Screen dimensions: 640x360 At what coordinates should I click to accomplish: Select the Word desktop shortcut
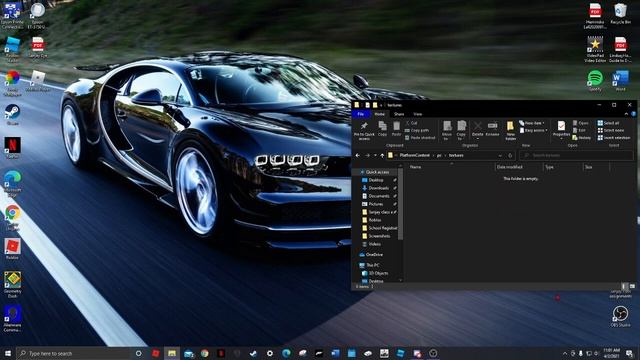[620, 80]
